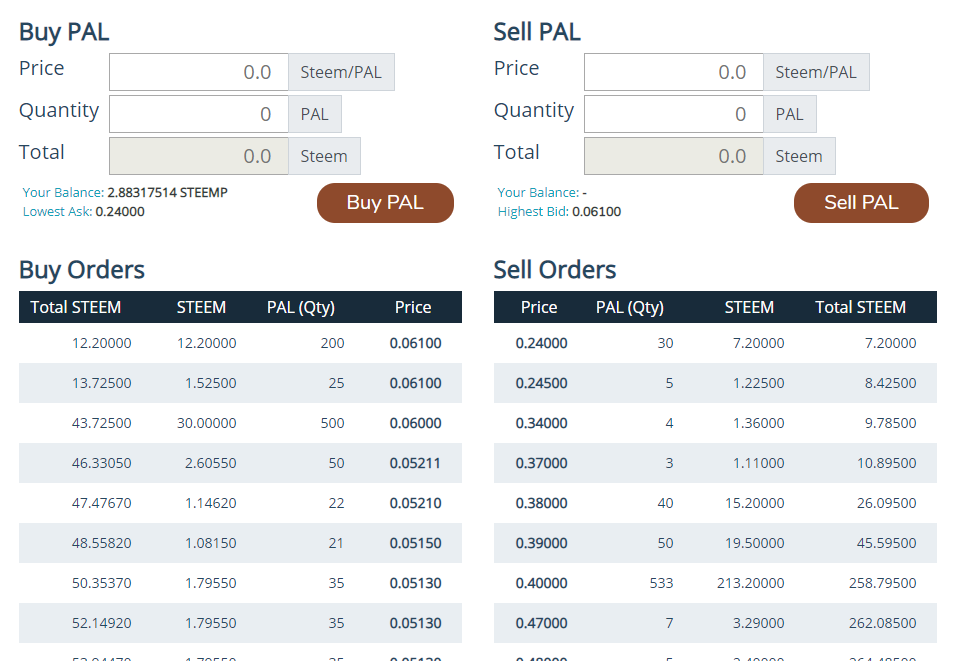Image resolution: width=969 pixels, height=661 pixels.
Task: Click PAL (Qty) header in Sell Orders
Action: pyautogui.click(x=630, y=307)
